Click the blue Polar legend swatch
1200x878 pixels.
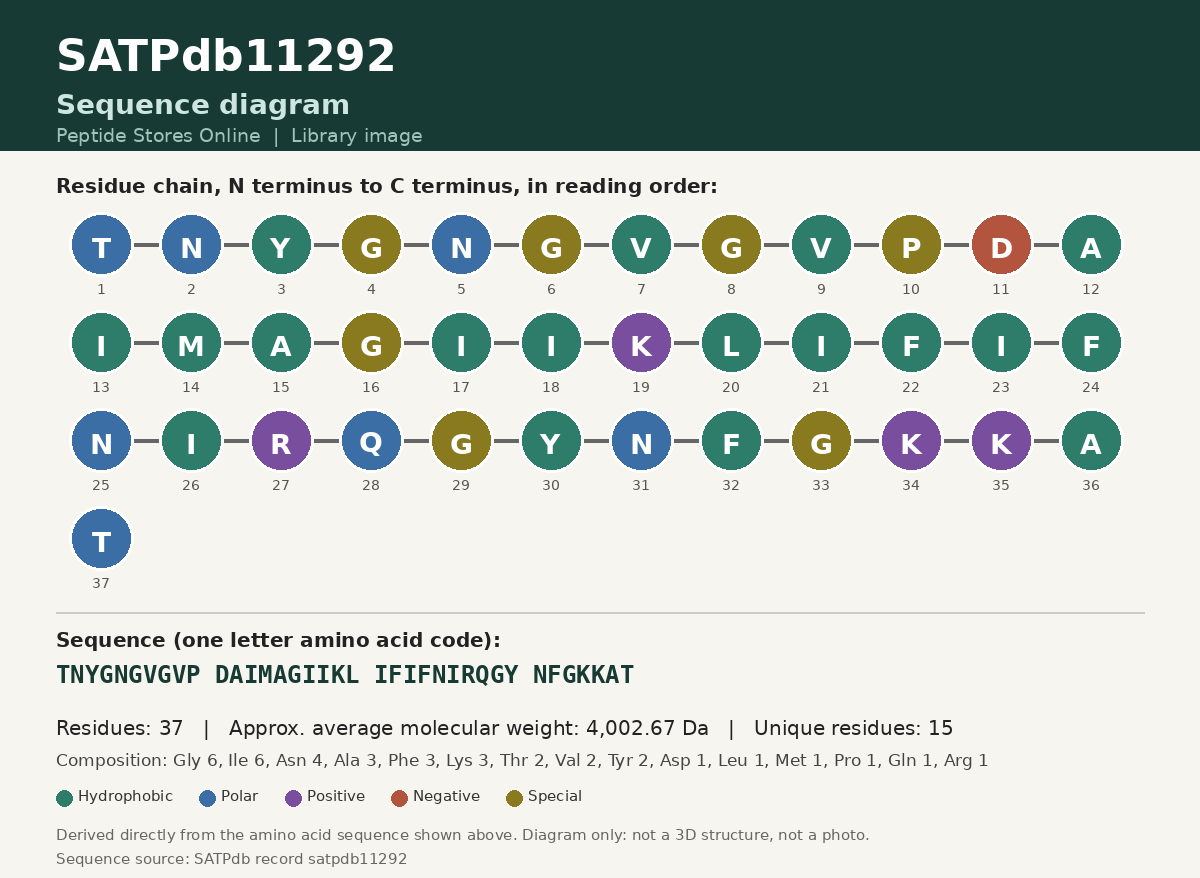[x=208, y=798]
